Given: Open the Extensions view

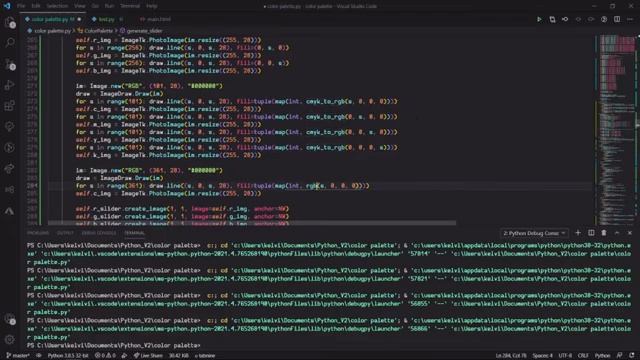Looking at the screenshot, I should [10, 106].
